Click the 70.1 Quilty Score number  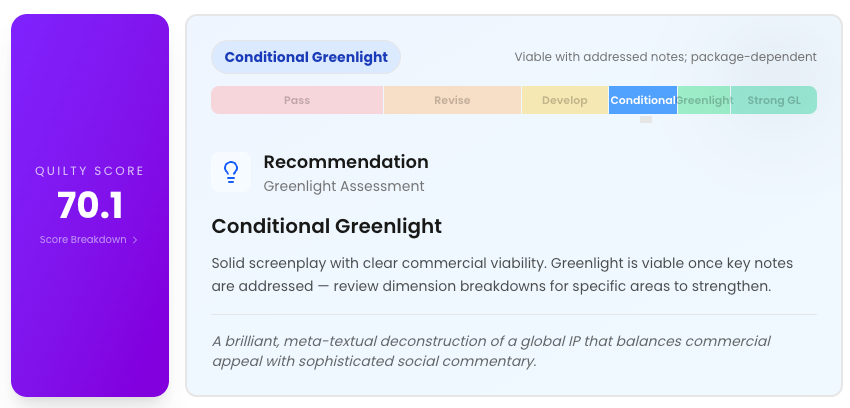(x=90, y=206)
